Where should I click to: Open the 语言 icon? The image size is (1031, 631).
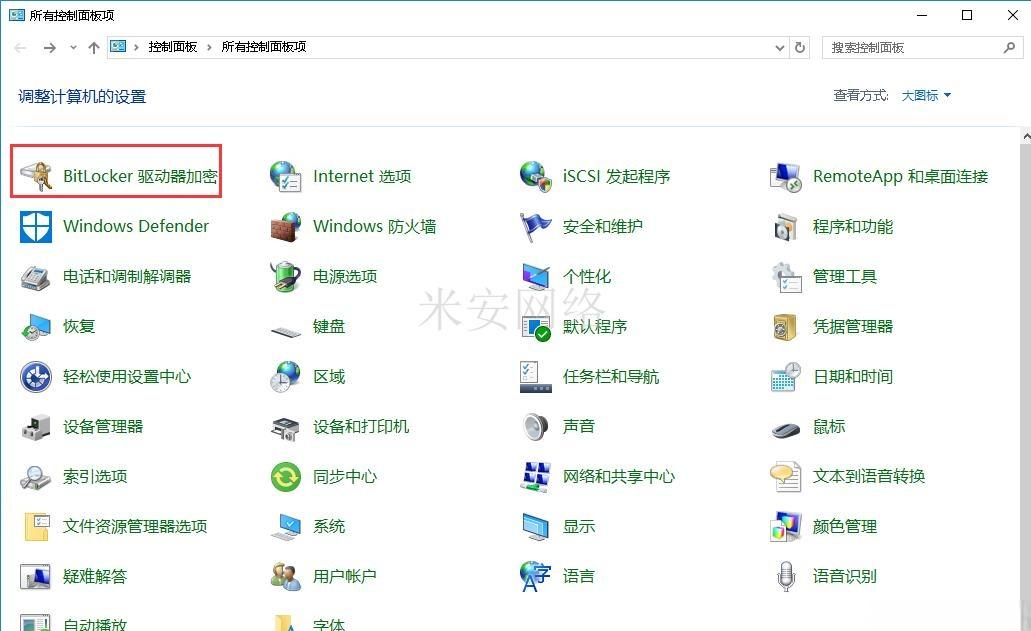(535, 576)
